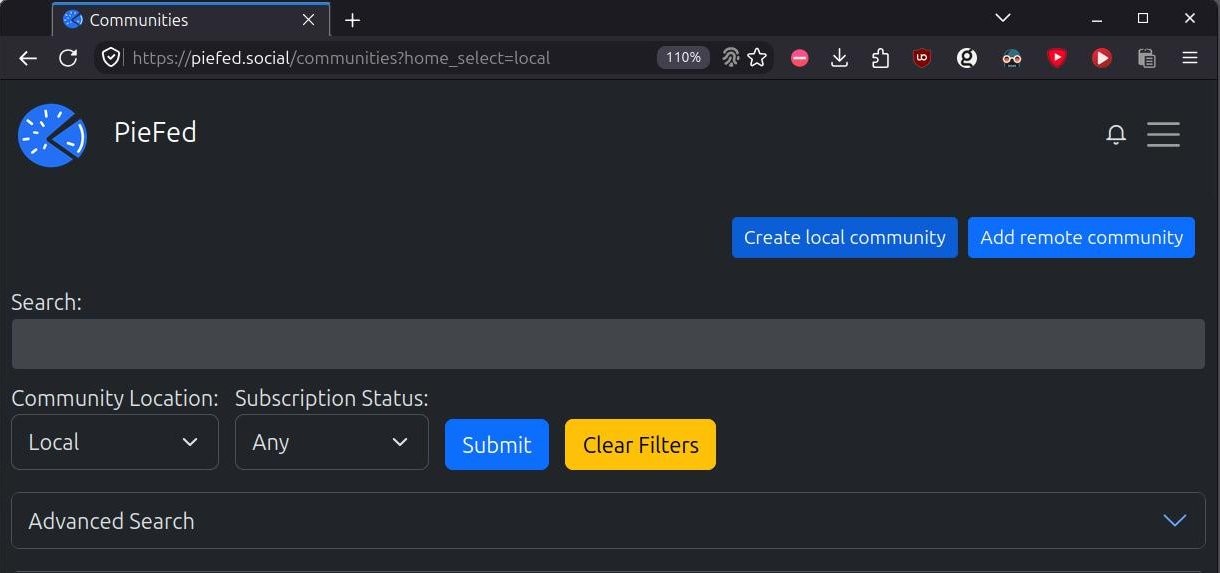The image size is (1220, 573).
Task: Open a new browser tab
Action: [x=352, y=20]
